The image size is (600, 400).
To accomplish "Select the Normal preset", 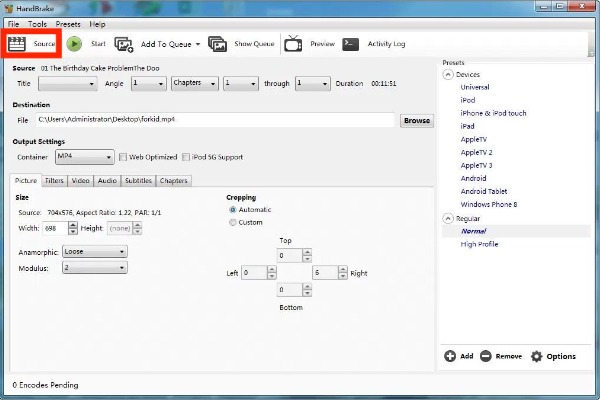I will coord(474,231).
